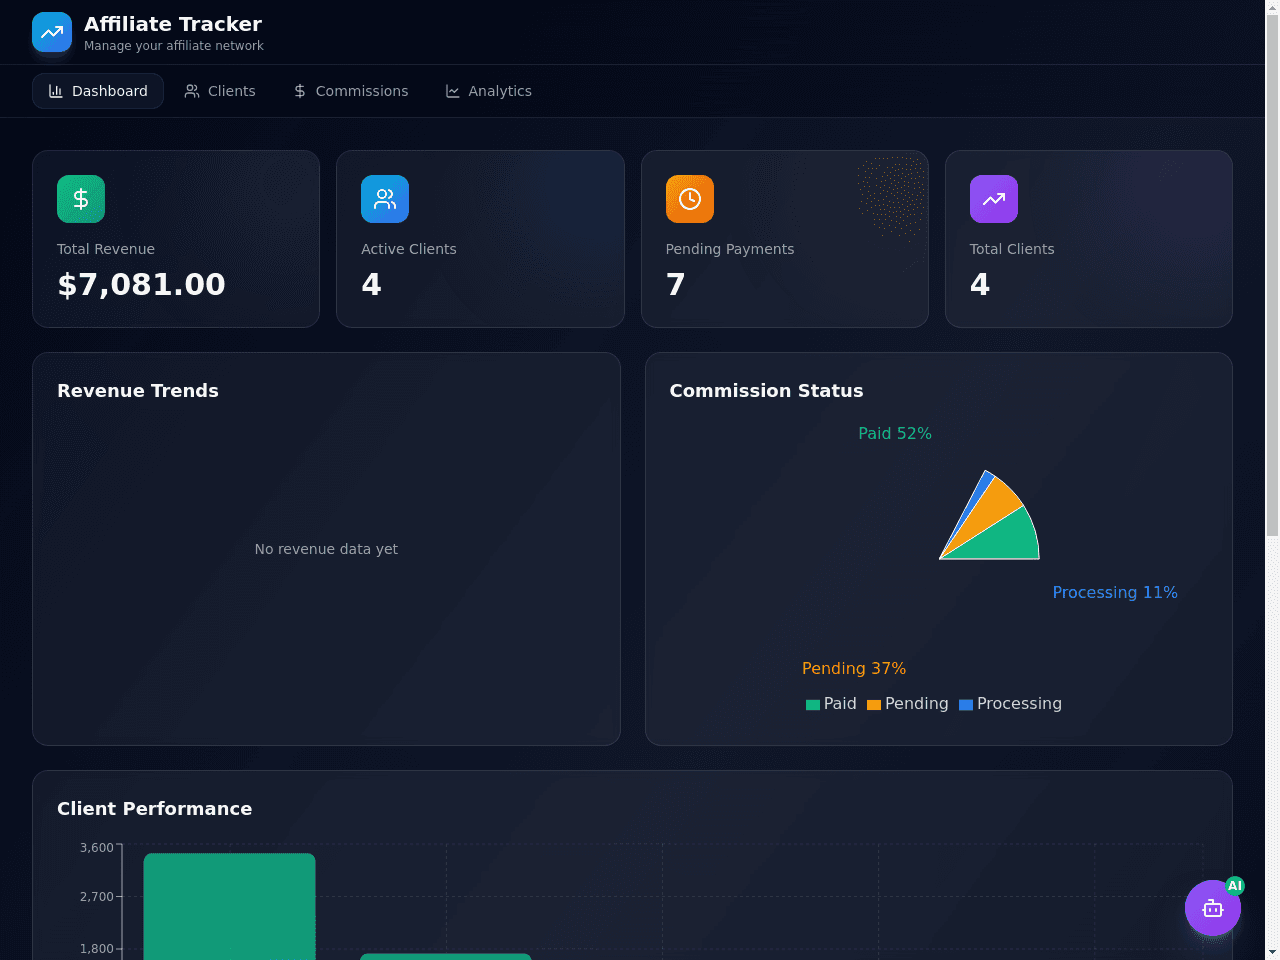1280x960 pixels.
Task: Toggle the Pending legend item
Action: click(x=907, y=704)
